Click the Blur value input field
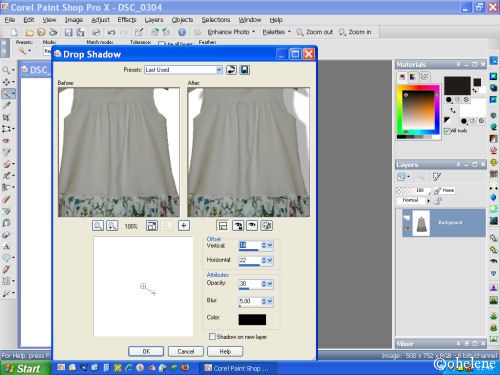 click(x=249, y=301)
